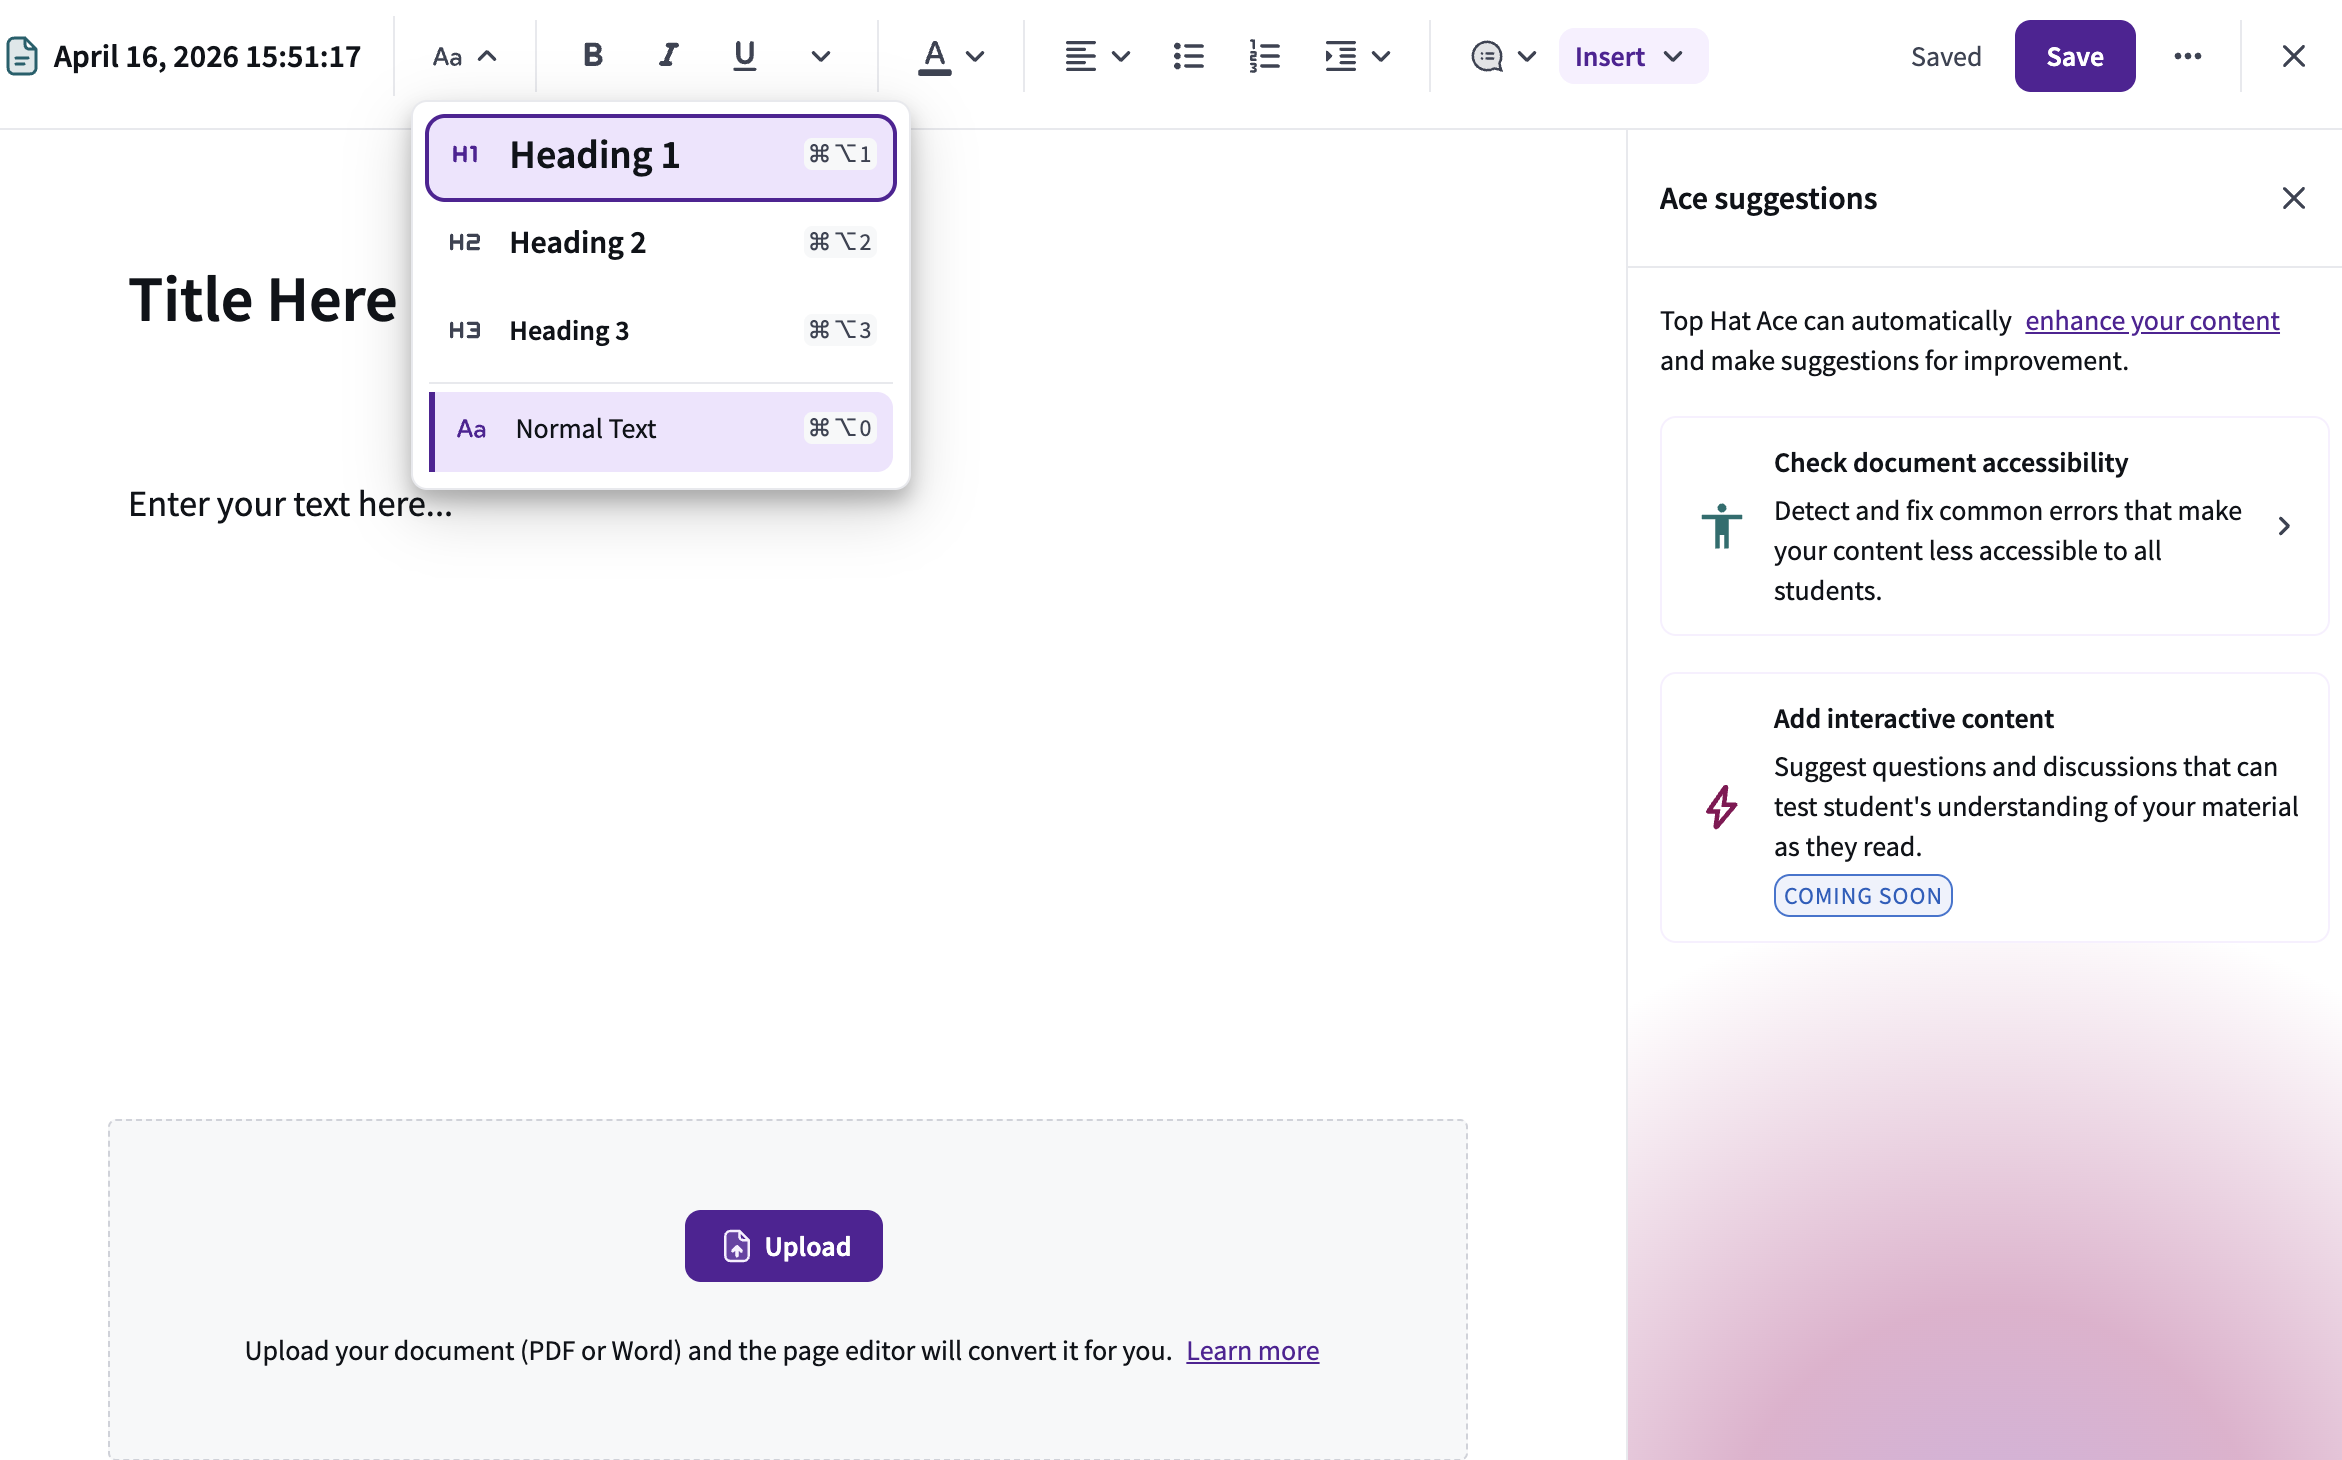Image resolution: width=2342 pixels, height=1460 pixels.
Task: Click the document title date text
Action: tap(207, 56)
